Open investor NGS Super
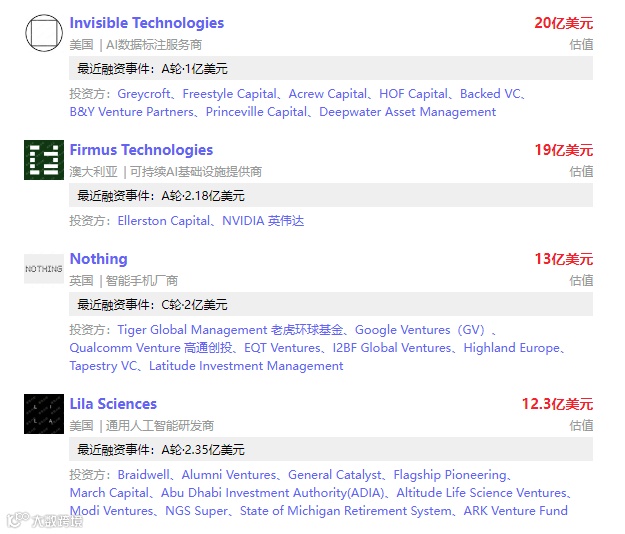 tap(197, 511)
